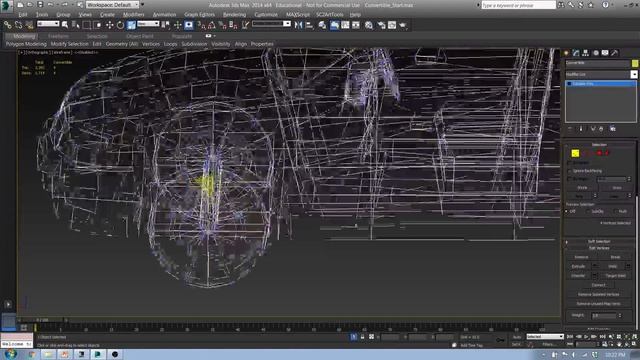Open Rendered Frame Window icon

click(x=392, y=25)
